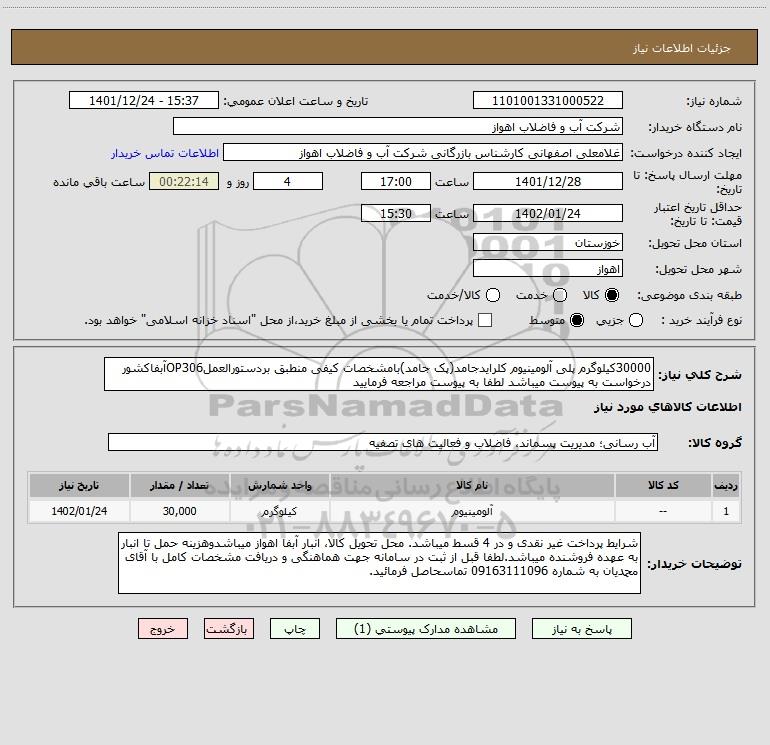Click the deadline hour field 17:00
770x745 pixels.
(x=396, y=181)
